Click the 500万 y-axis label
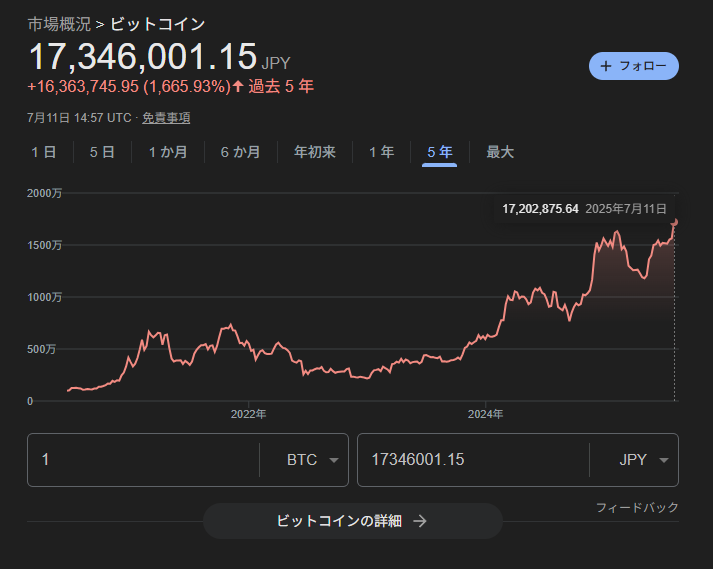Viewport: 713px width, 569px height. pos(41,349)
